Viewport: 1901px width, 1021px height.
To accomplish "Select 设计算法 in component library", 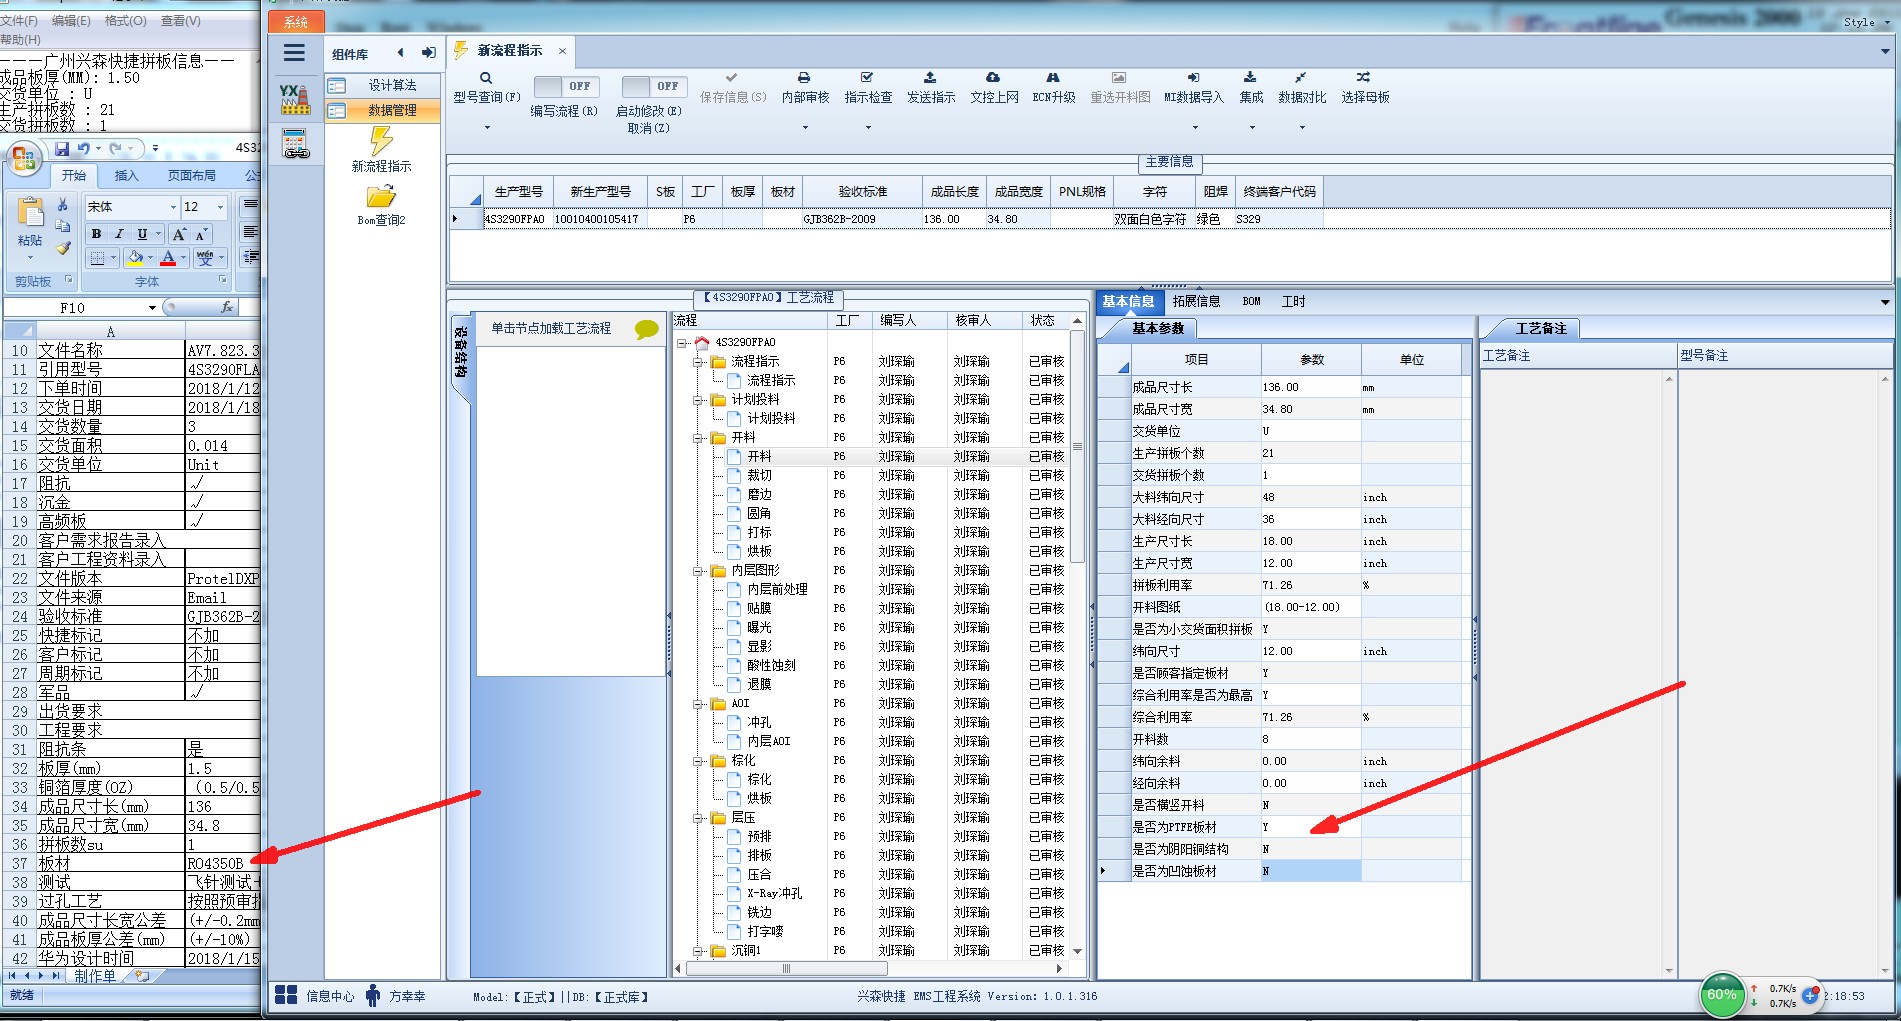I will 383,85.
